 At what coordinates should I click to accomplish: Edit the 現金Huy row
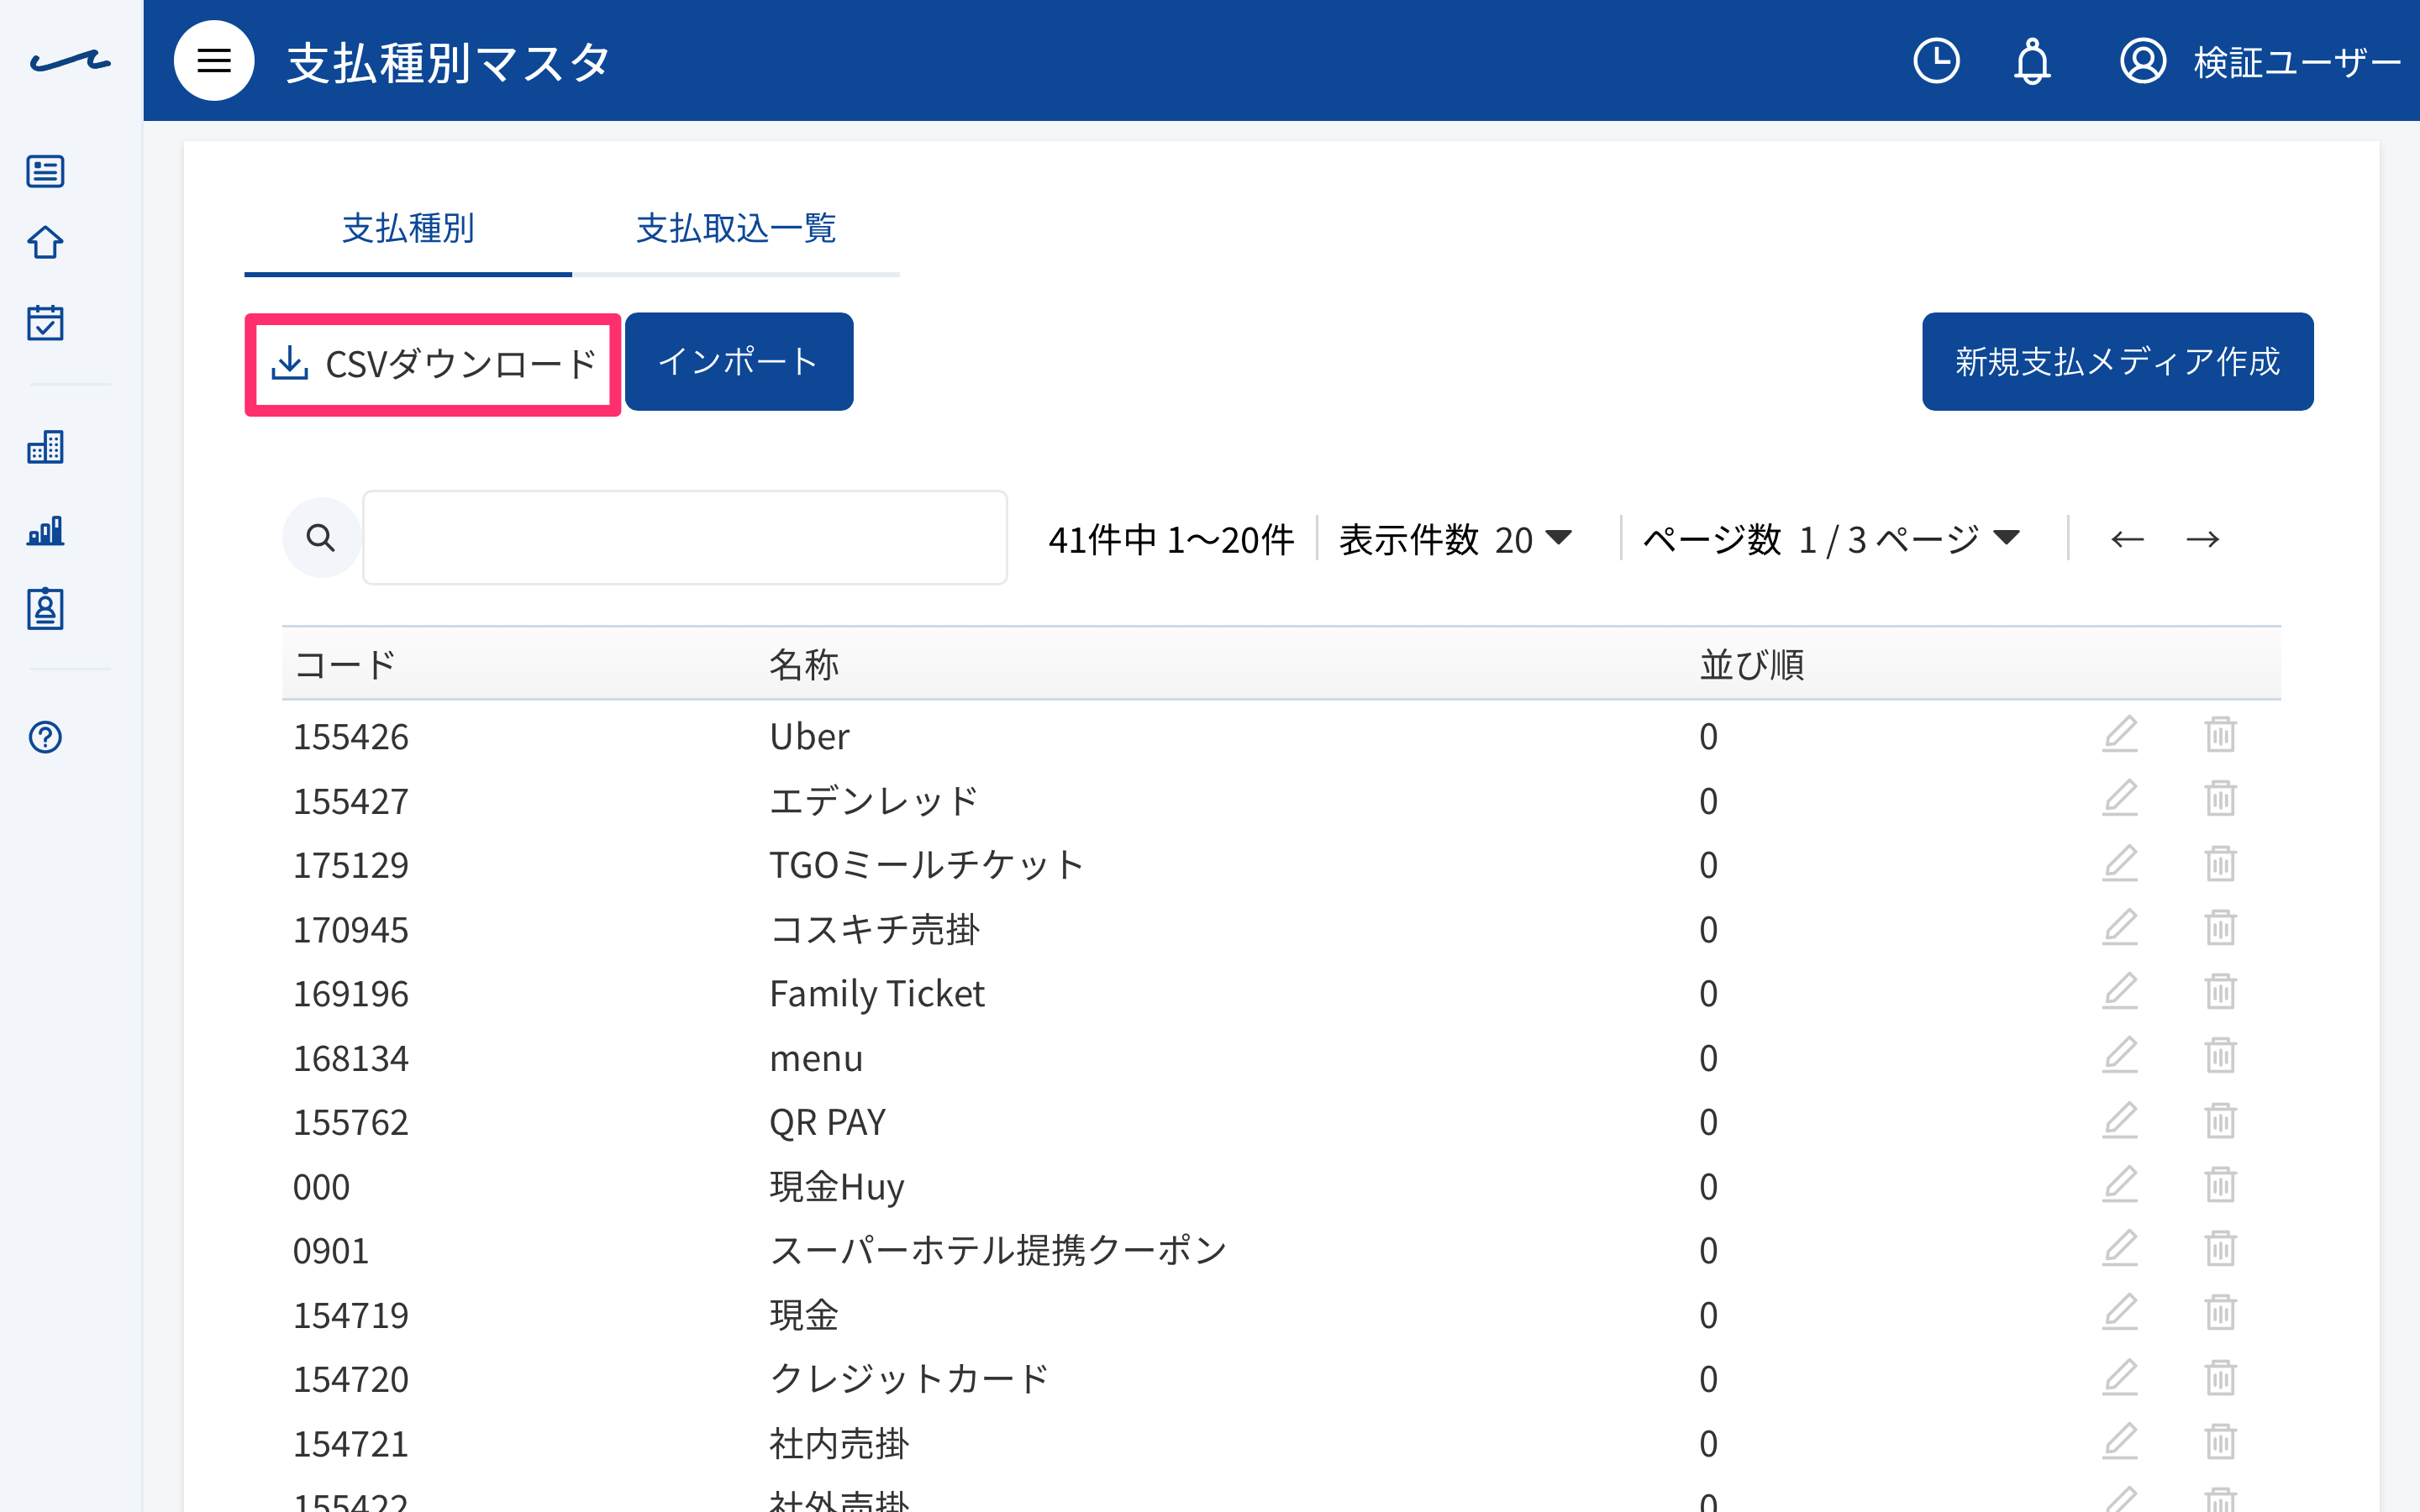pyautogui.click(x=2120, y=1185)
